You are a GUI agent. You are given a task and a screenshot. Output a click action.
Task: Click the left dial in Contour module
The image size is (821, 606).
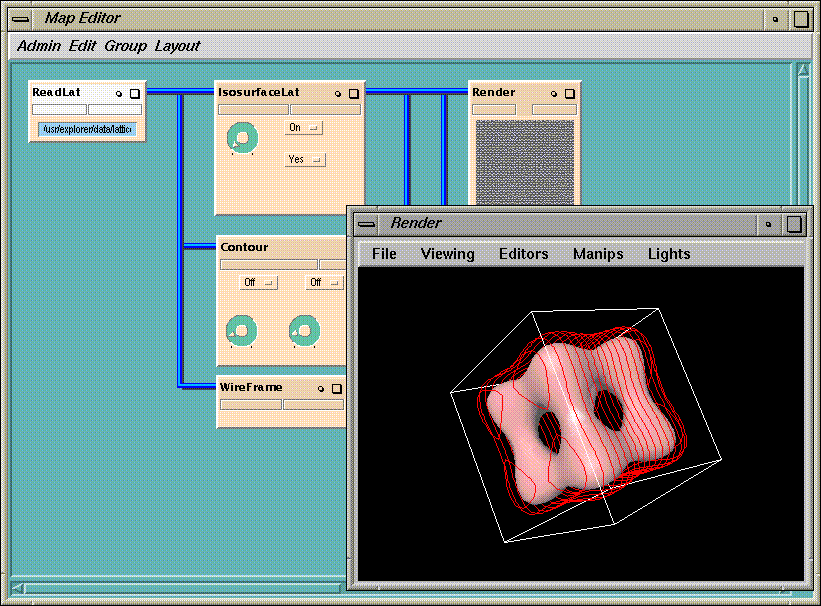pyautogui.click(x=242, y=328)
